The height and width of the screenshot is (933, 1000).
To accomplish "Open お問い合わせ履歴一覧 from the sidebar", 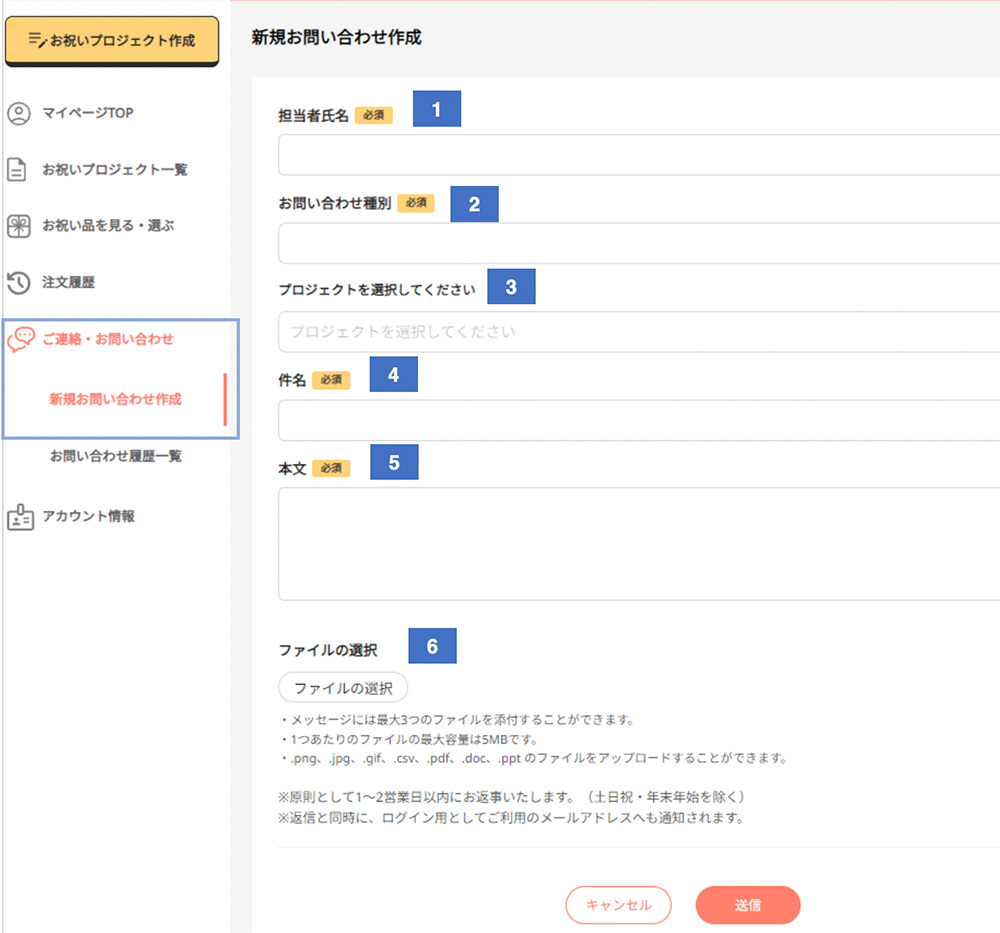I will click(115, 456).
